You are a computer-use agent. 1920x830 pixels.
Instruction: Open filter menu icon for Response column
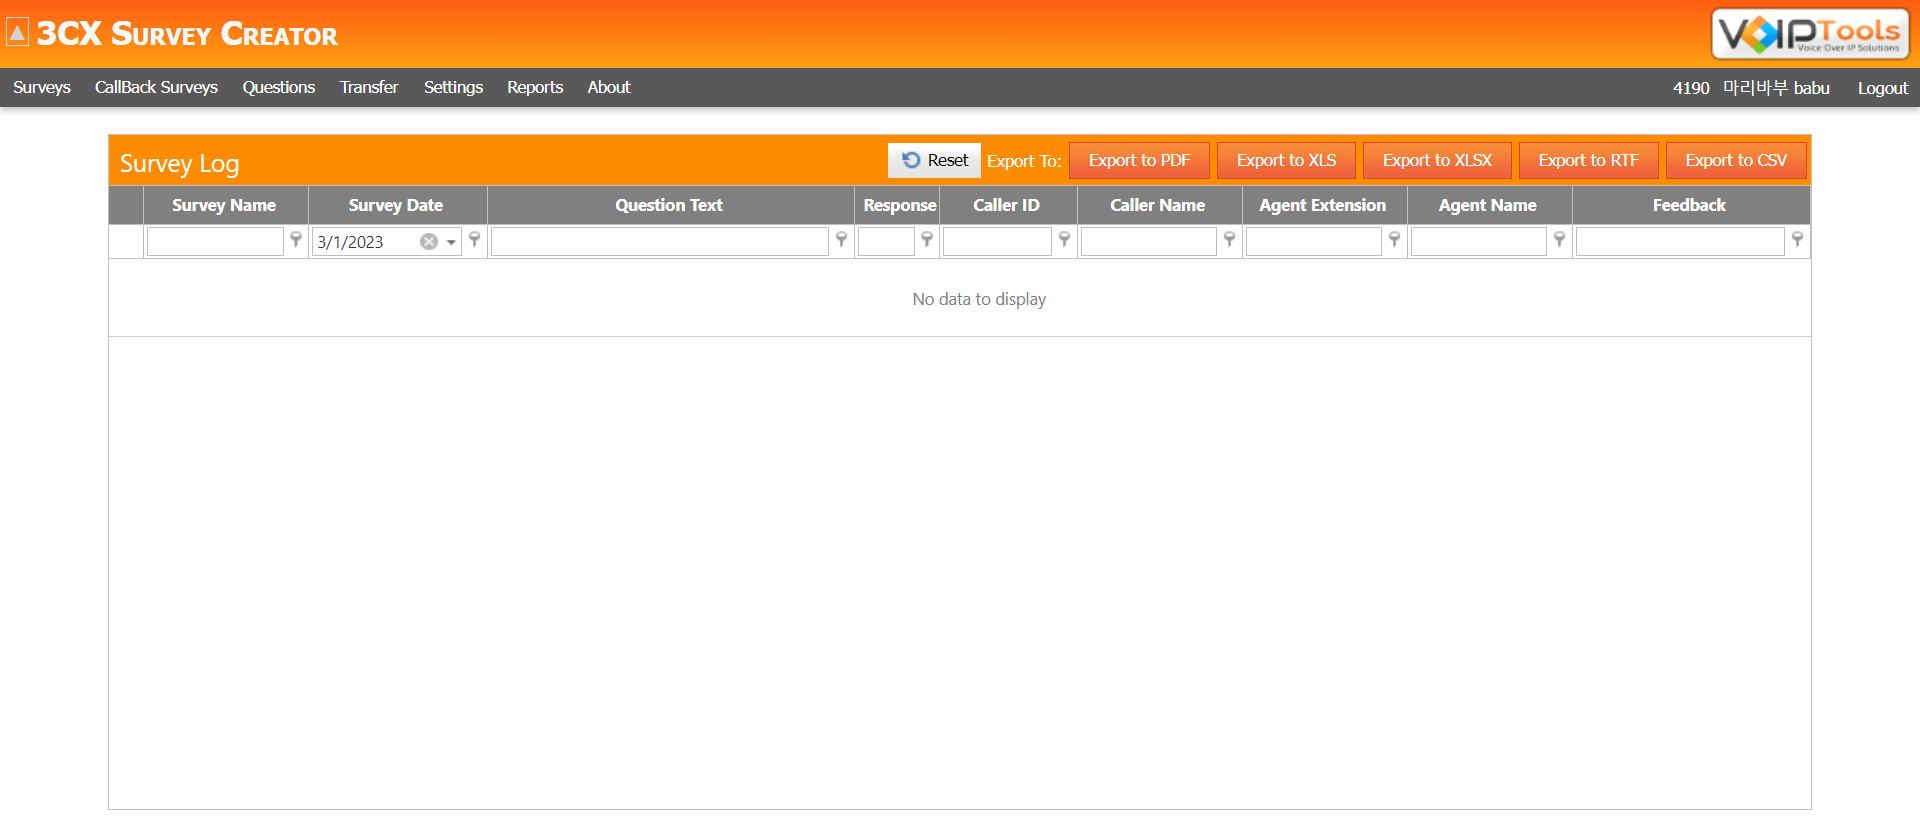click(927, 240)
